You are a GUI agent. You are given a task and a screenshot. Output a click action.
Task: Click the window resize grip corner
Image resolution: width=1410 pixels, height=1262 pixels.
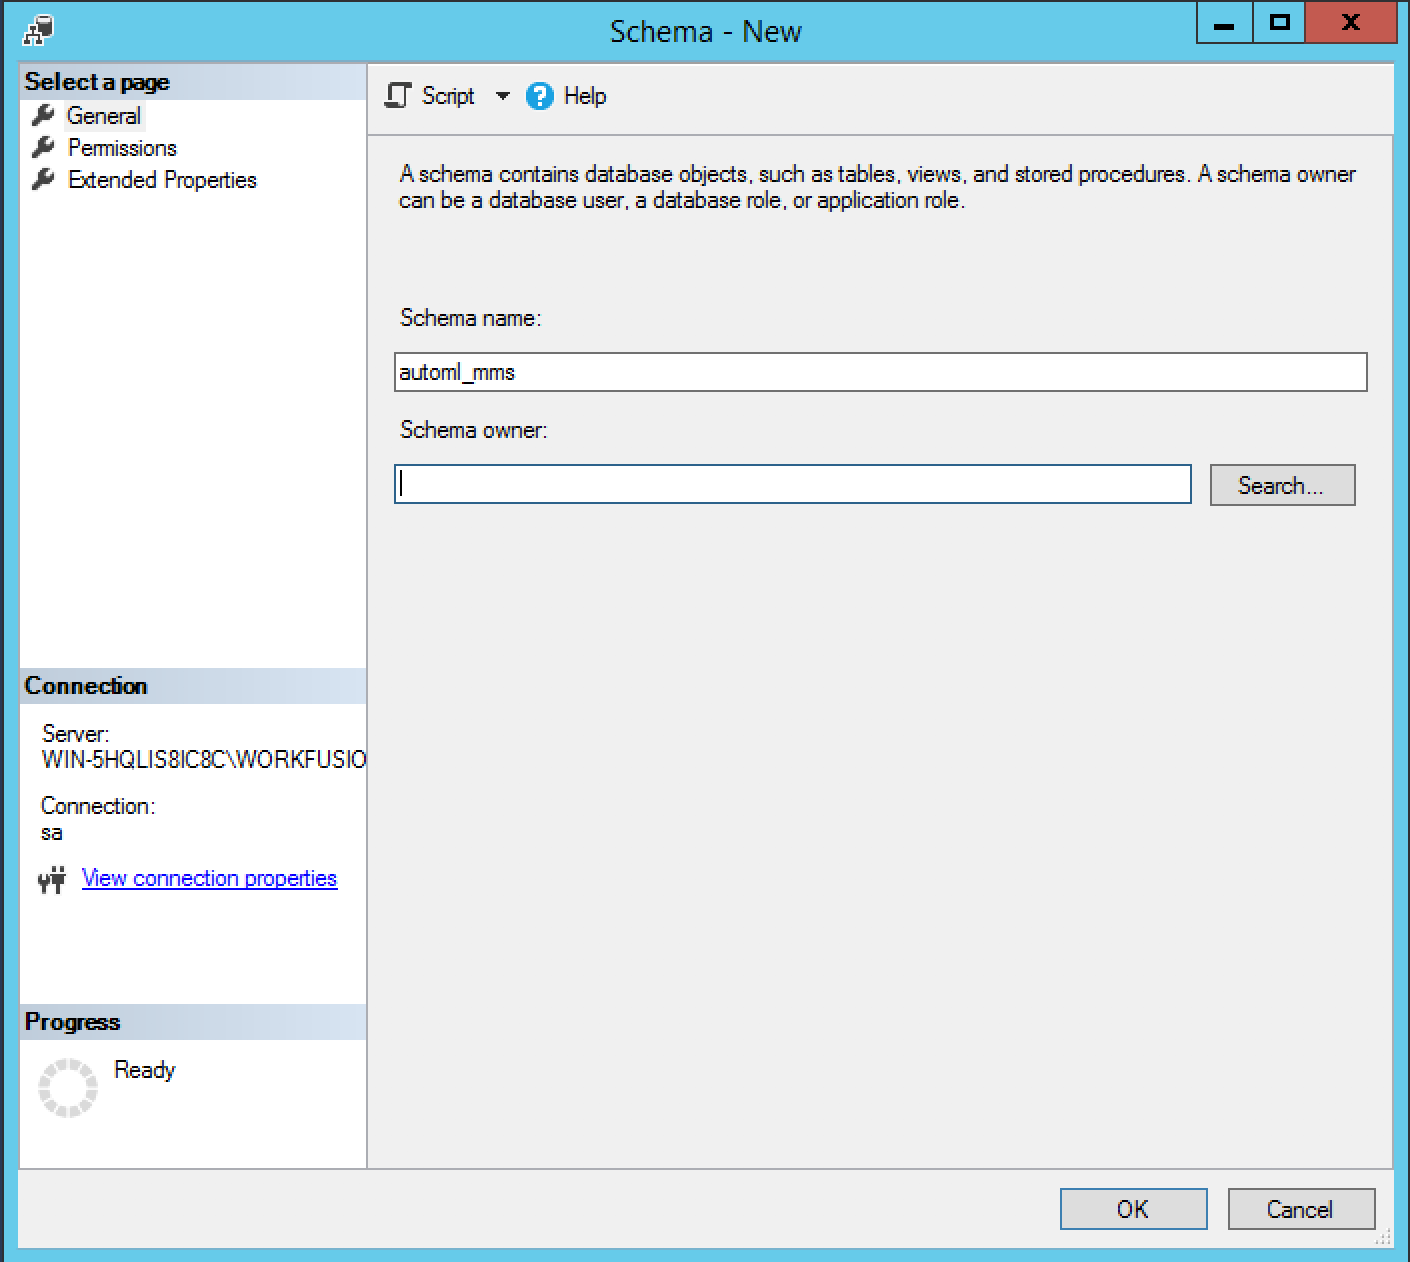tap(1383, 1238)
